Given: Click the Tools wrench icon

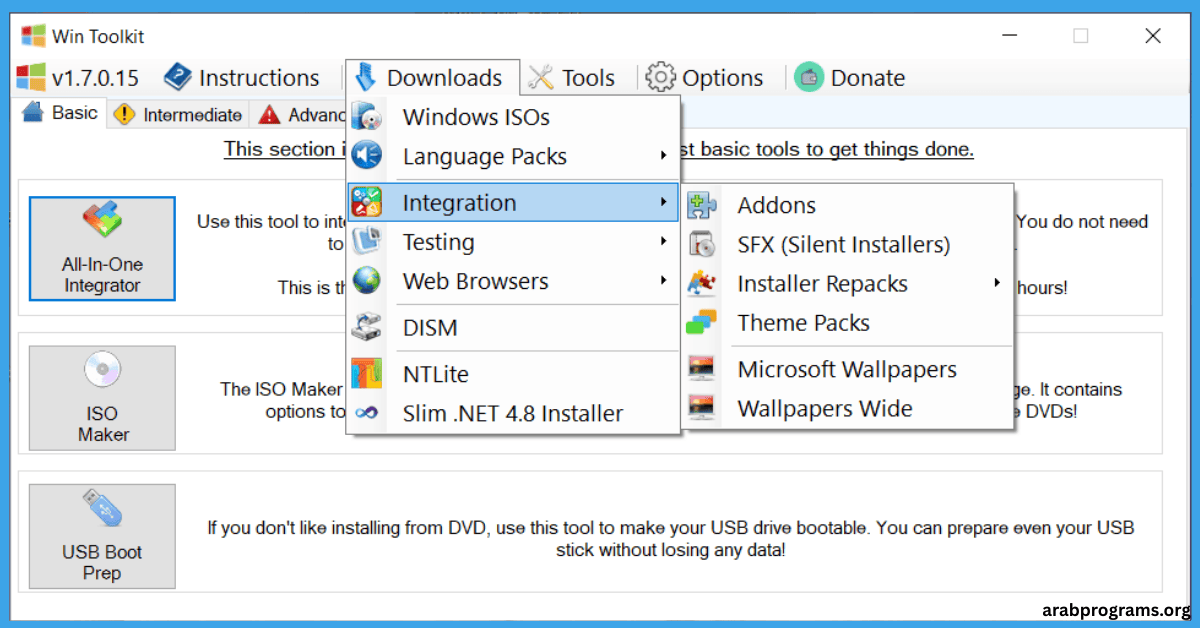Looking at the screenshot, I should pos(541,77).
